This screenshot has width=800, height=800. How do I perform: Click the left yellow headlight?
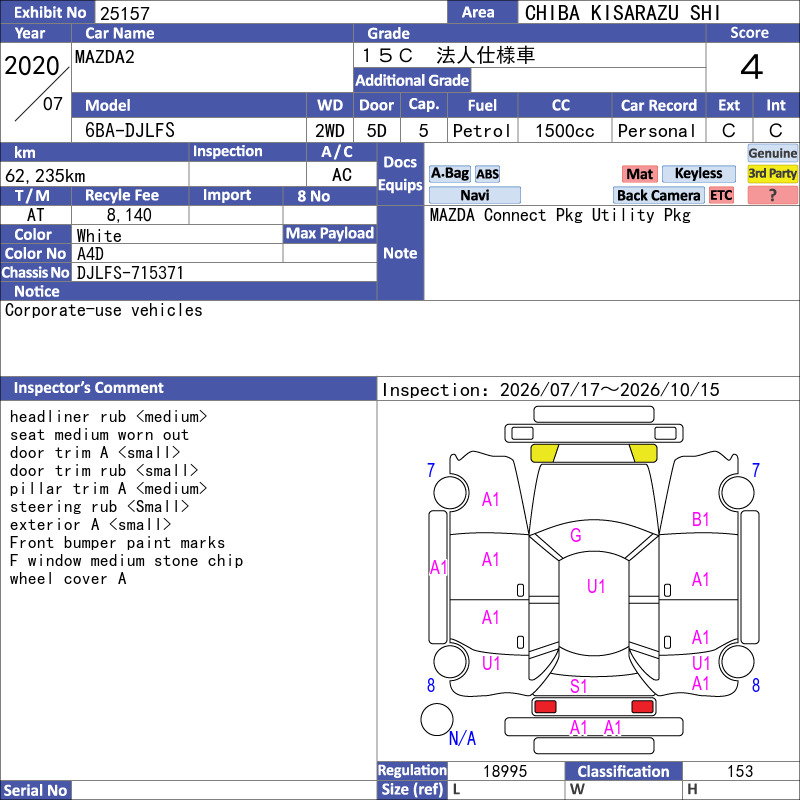[x=544, y=453]
